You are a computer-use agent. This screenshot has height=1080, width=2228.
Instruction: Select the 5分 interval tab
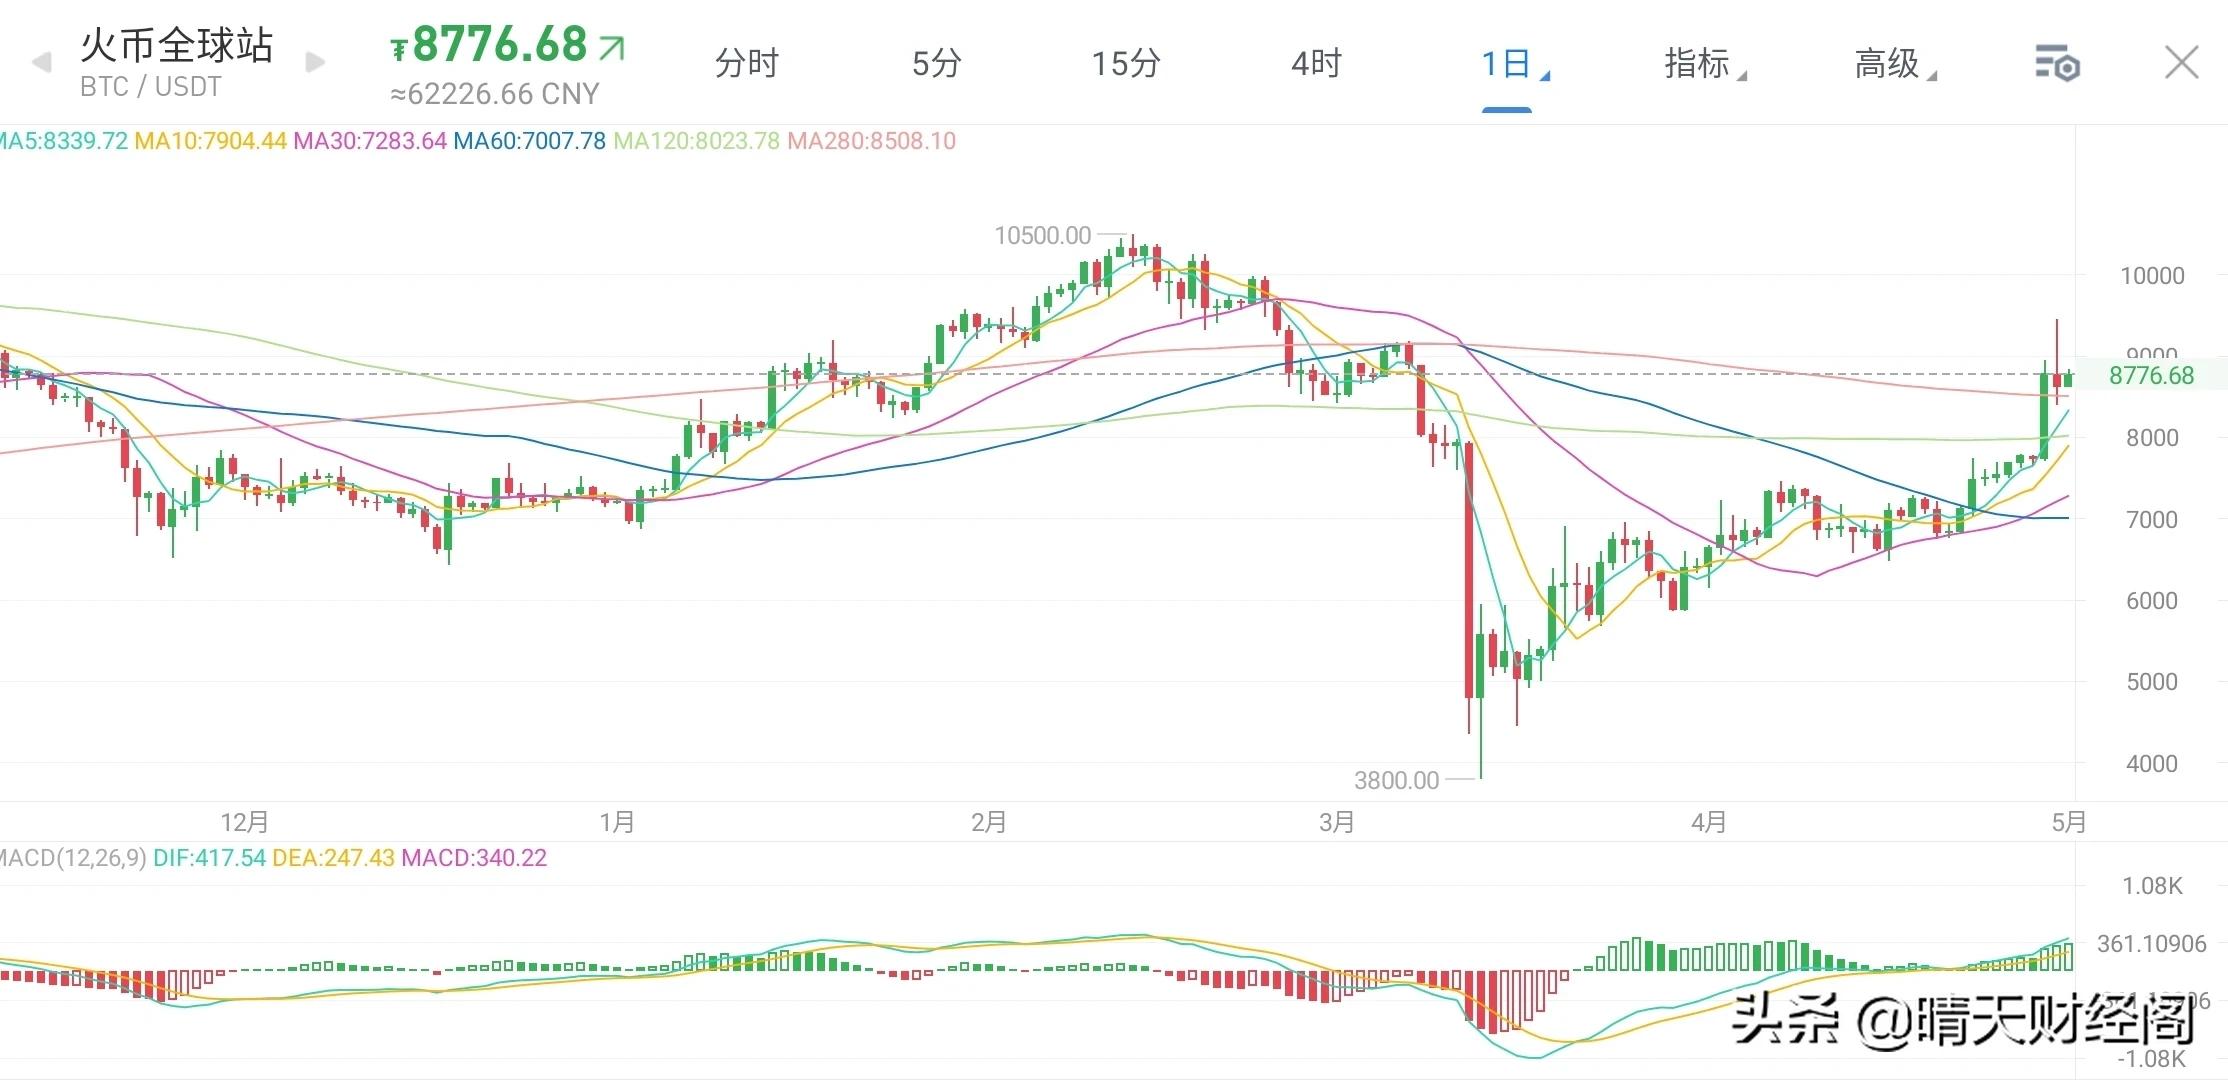(x=936, y=64)
